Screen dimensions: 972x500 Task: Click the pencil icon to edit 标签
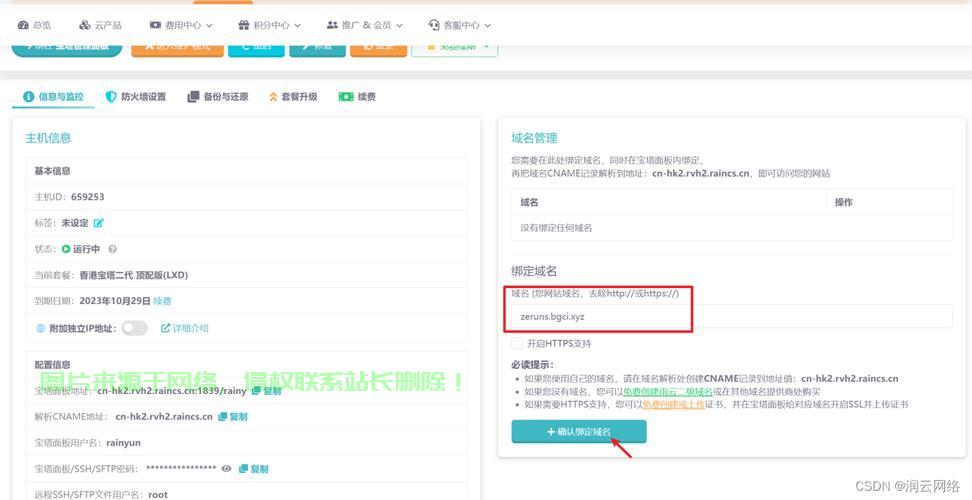(98, 223)
